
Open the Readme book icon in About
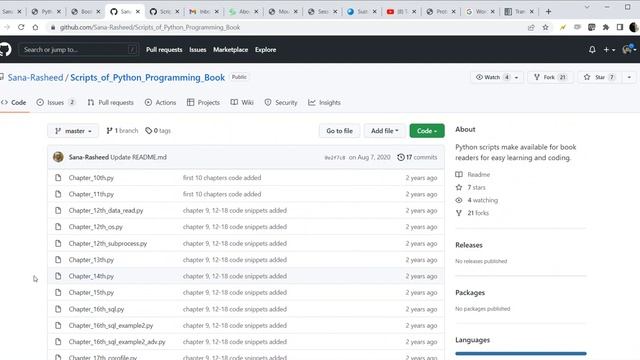[459, 174]
